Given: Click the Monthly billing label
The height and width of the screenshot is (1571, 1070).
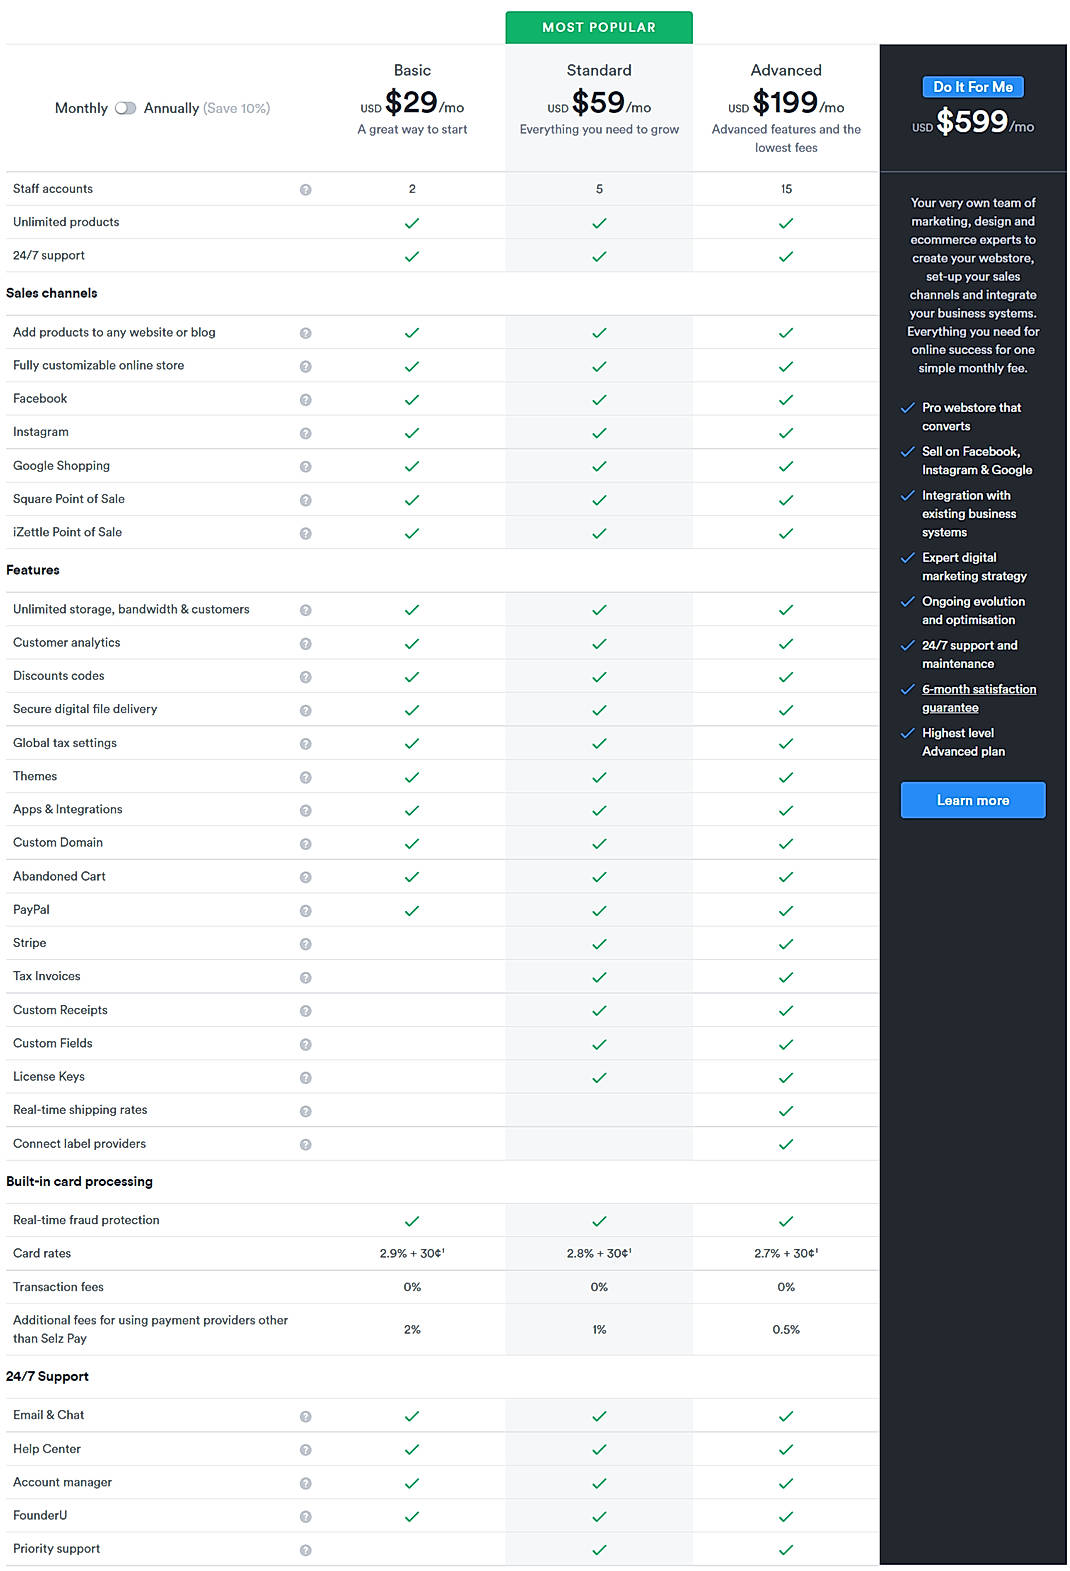Looking at the screenshot, I should 81,108.
